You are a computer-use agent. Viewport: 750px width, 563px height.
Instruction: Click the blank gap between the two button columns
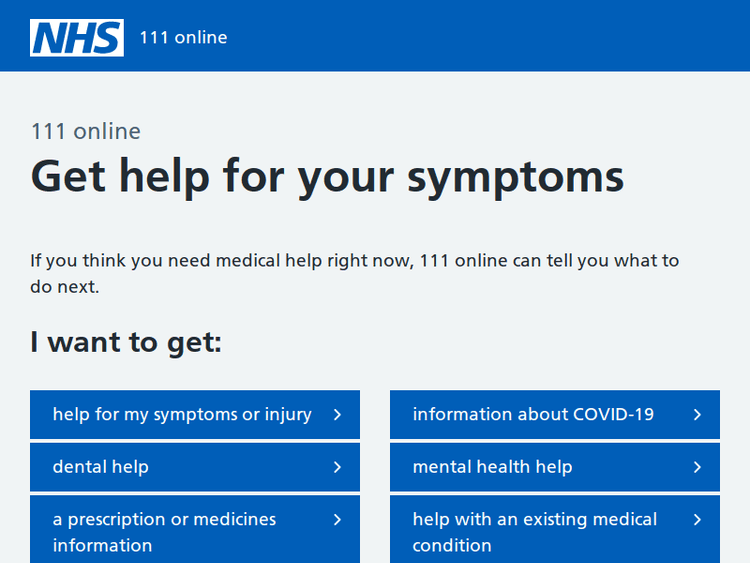(375, 467)
